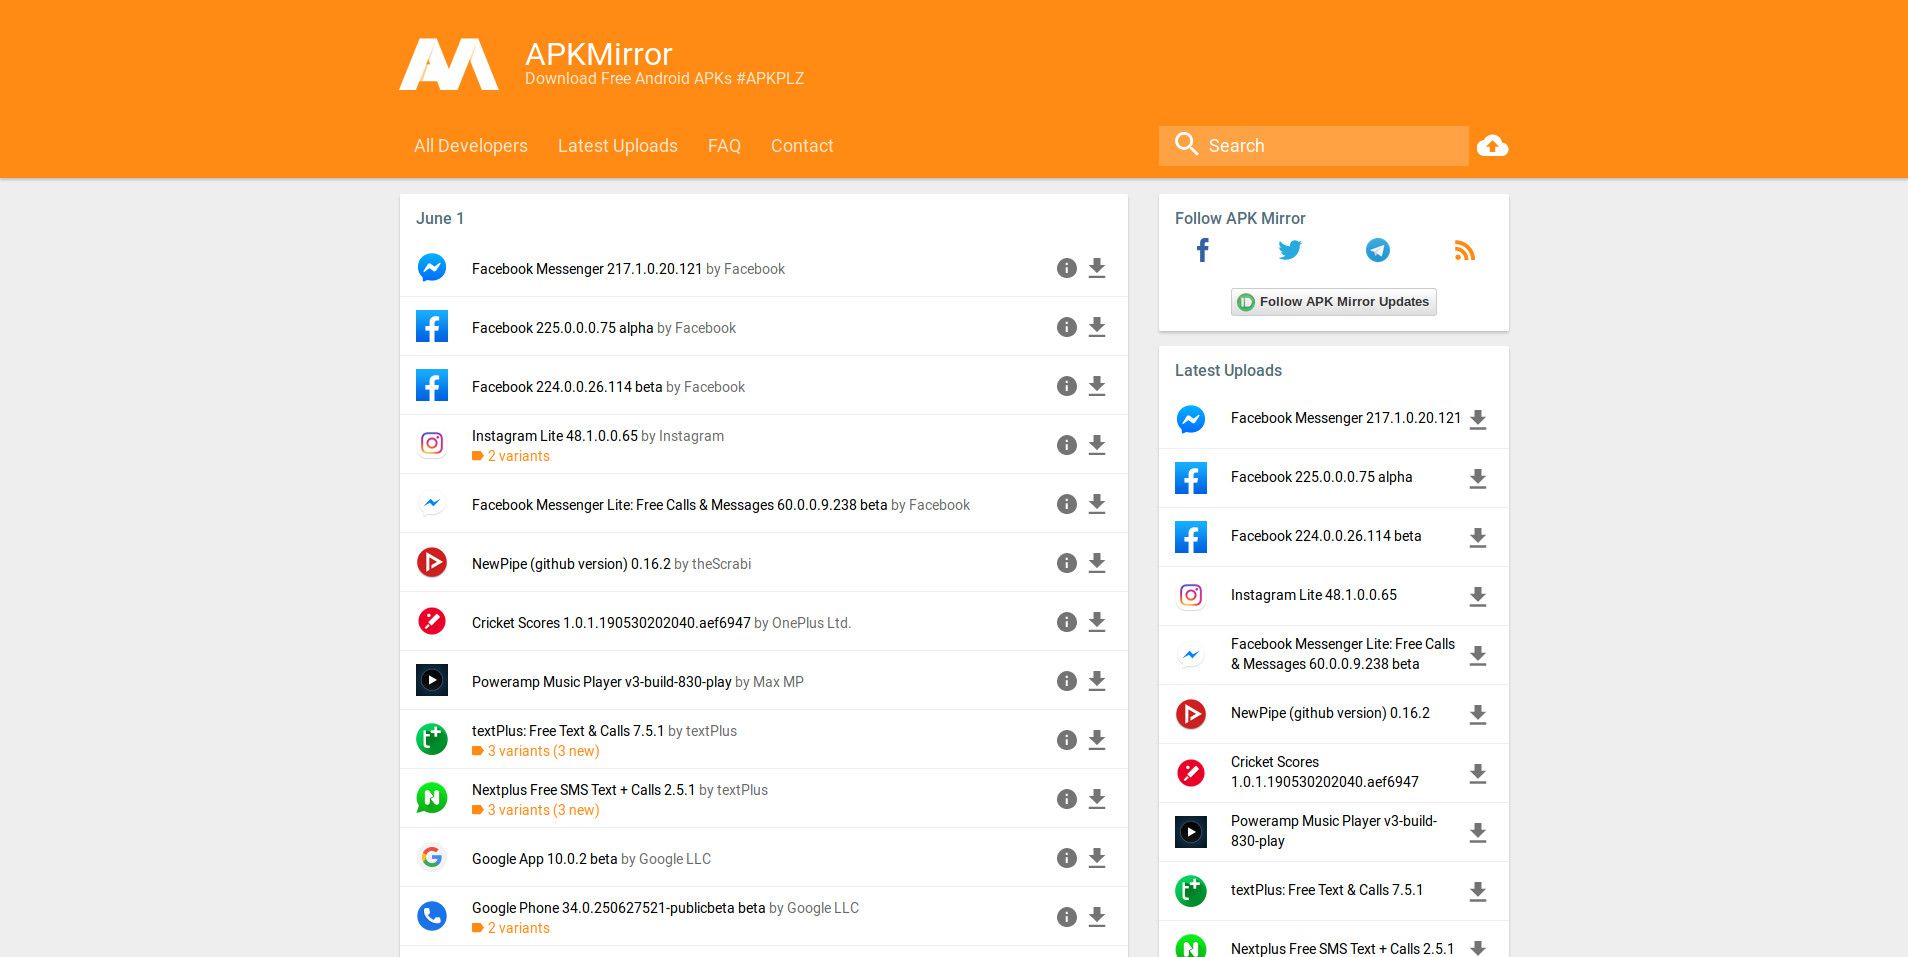Download Poweramp Music Player from main list
The height and width of the screenshot is (957, 1908).
click(x=1097, y=681)
